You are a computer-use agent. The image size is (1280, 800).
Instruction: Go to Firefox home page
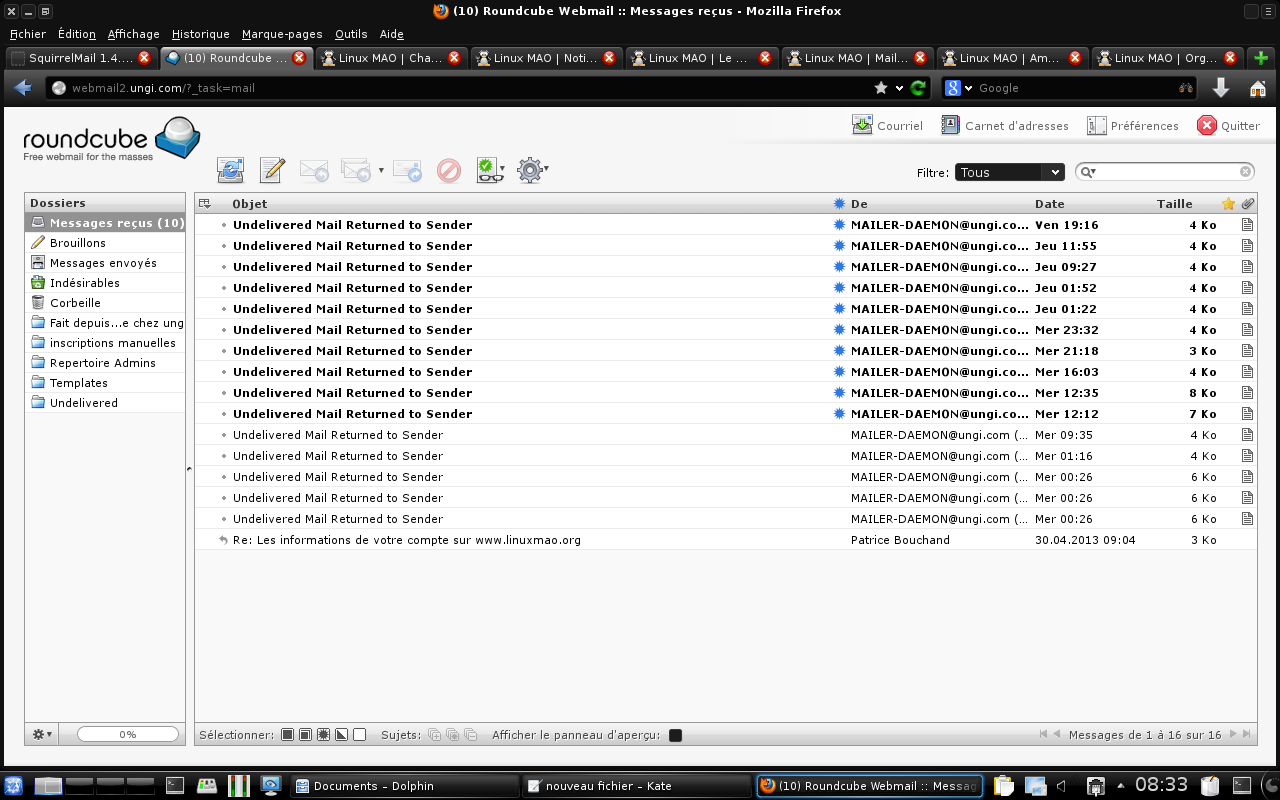[1258, 88]
